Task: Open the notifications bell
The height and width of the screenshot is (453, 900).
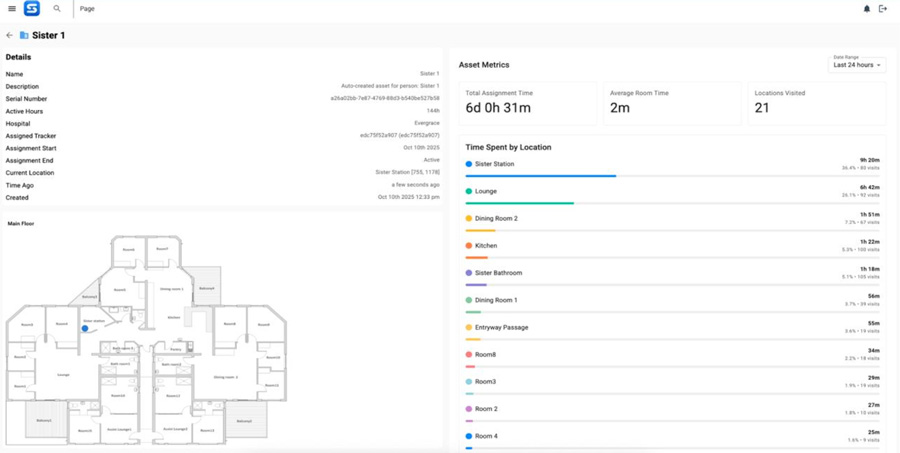Action: tap(866, 9)
